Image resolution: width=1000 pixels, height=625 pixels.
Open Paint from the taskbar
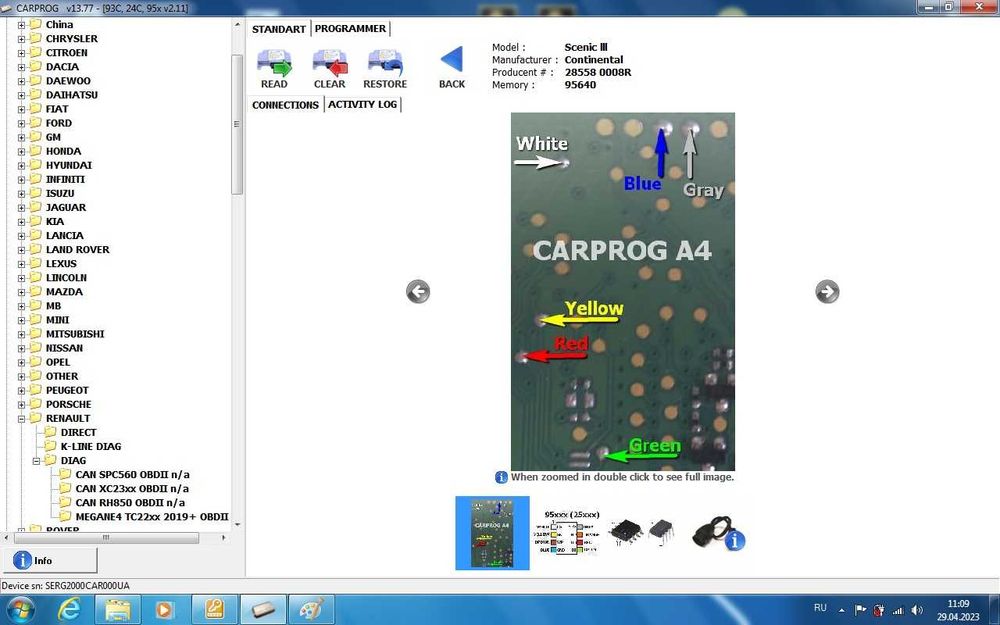pos(311,610)
